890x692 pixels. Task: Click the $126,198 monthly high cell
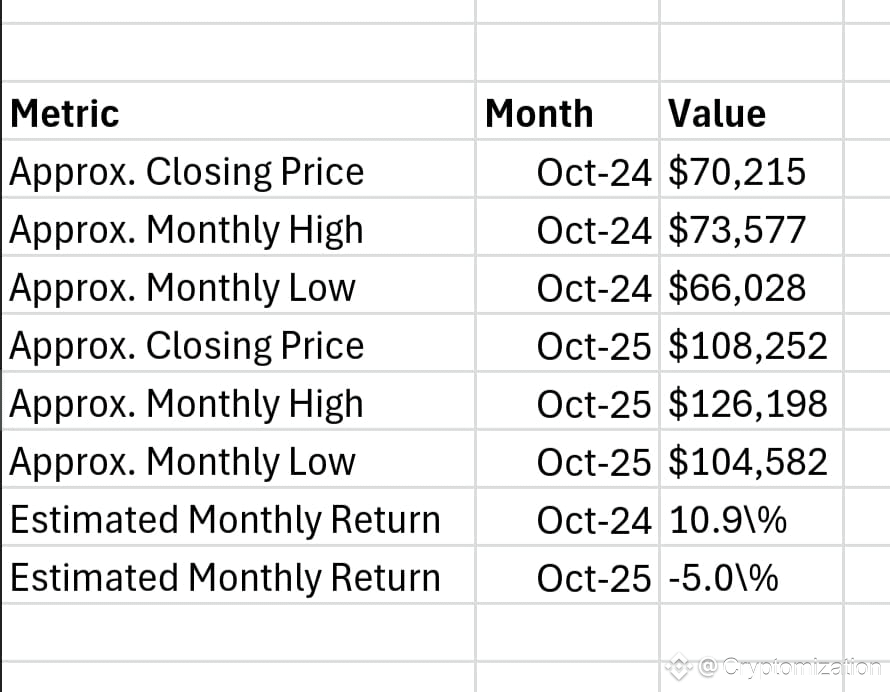coord(752,401)
